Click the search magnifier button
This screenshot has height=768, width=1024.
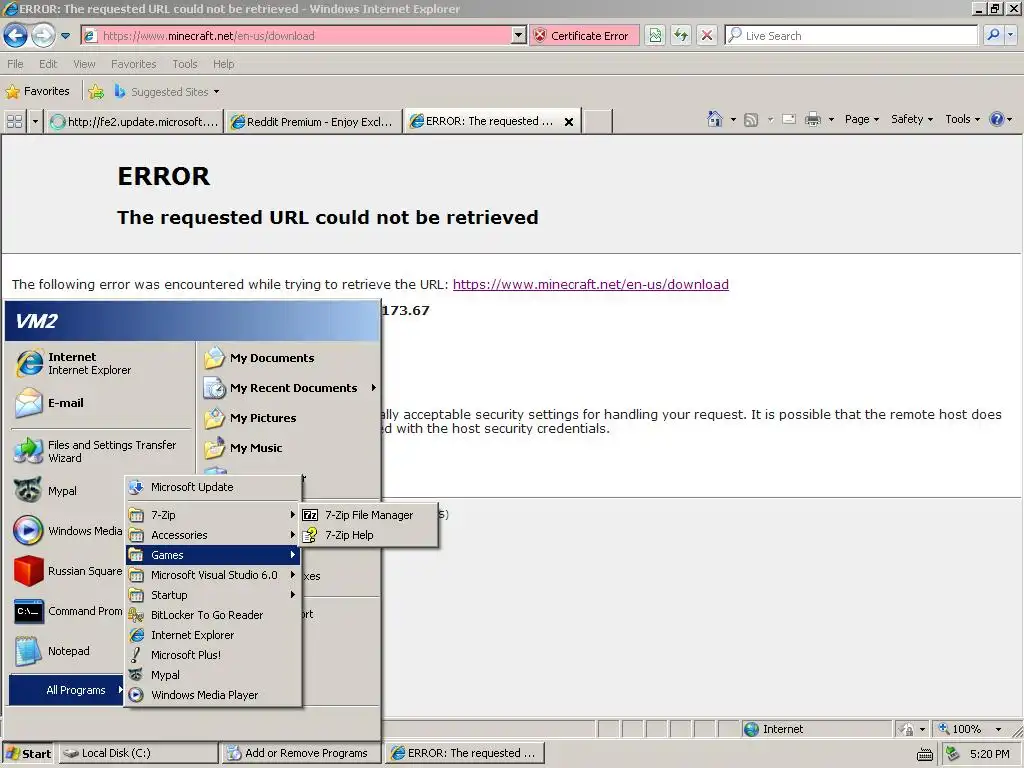[993, 35]
